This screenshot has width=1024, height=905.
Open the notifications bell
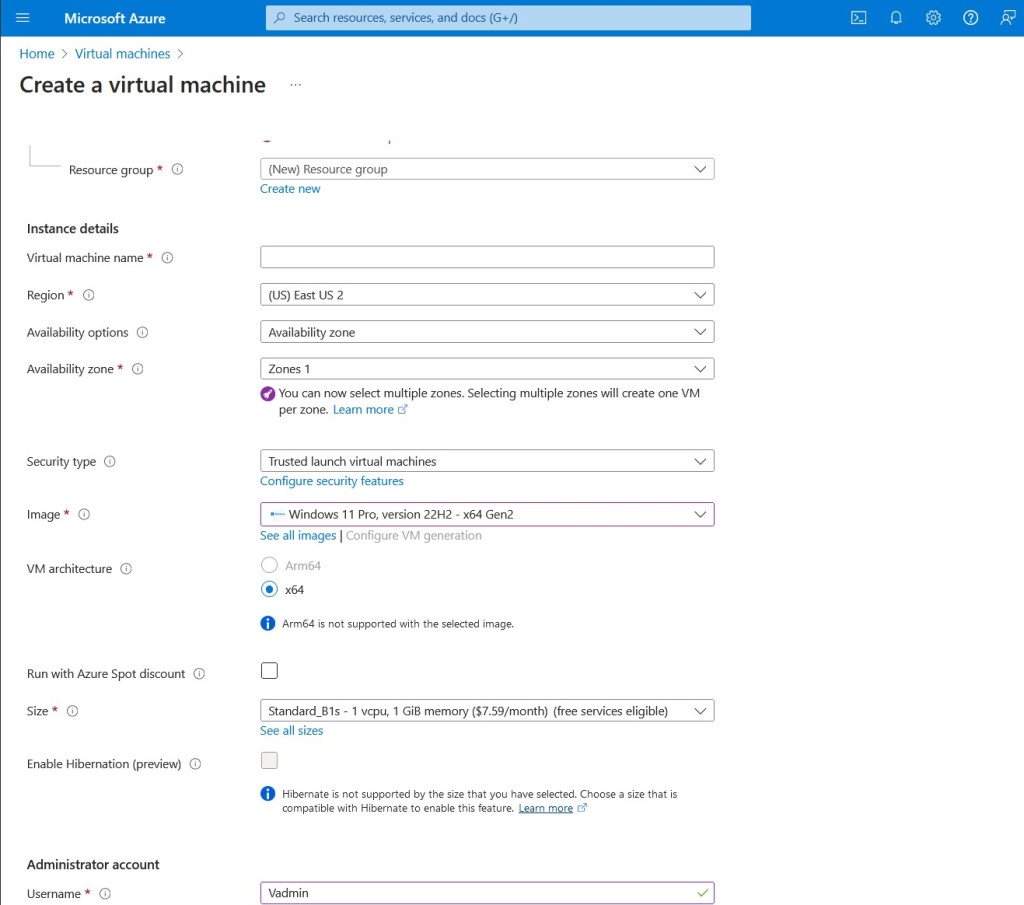(x=896, y=18)
